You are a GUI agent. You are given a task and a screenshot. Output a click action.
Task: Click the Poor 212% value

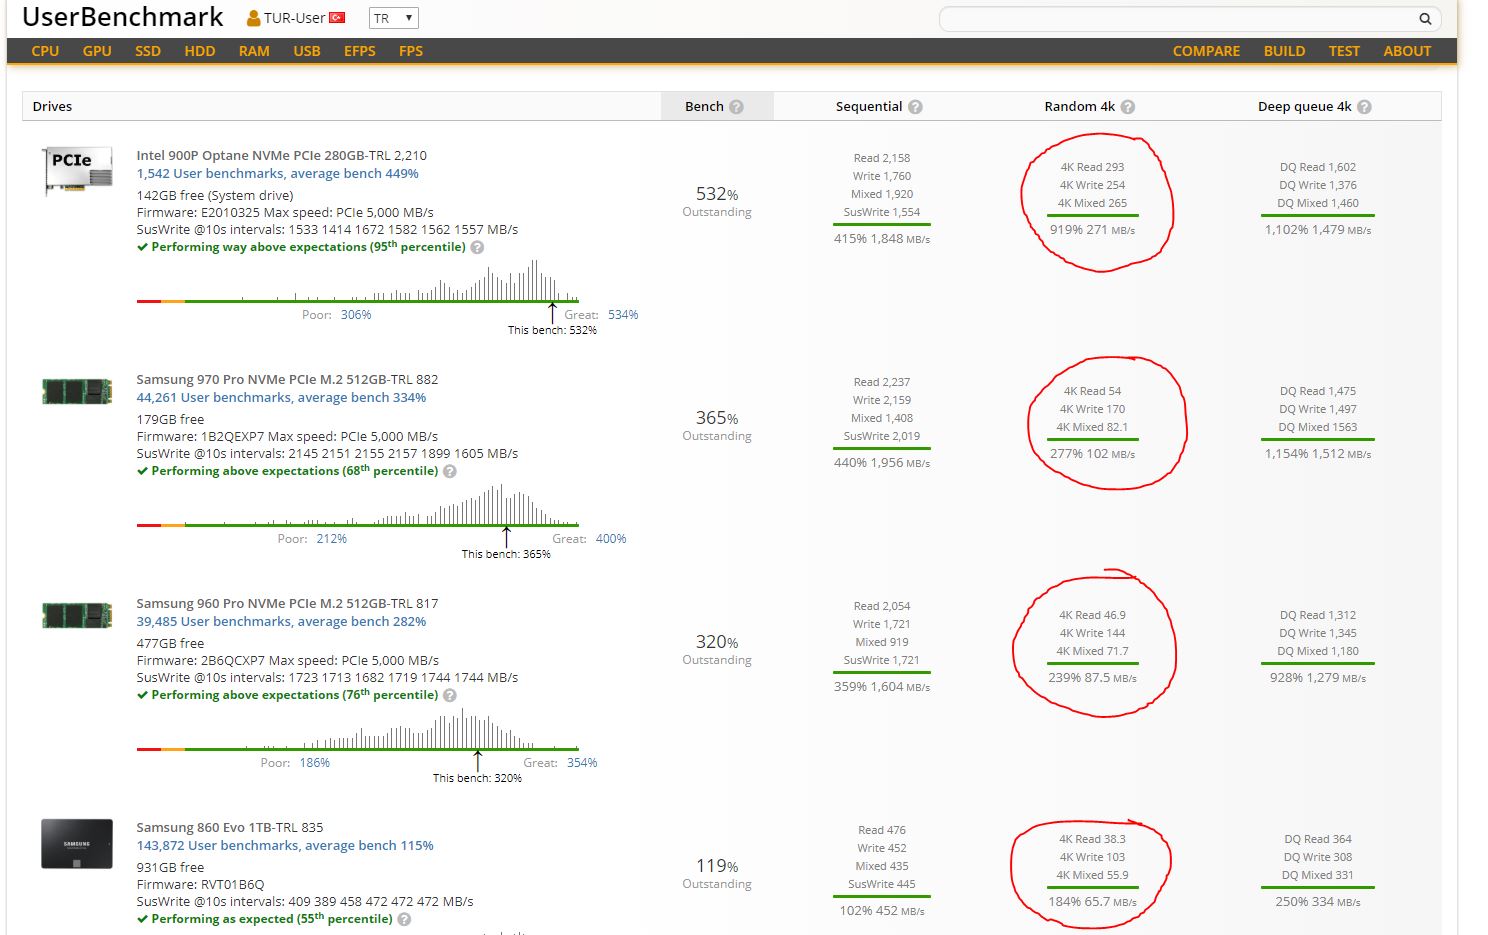coord(331,539)
